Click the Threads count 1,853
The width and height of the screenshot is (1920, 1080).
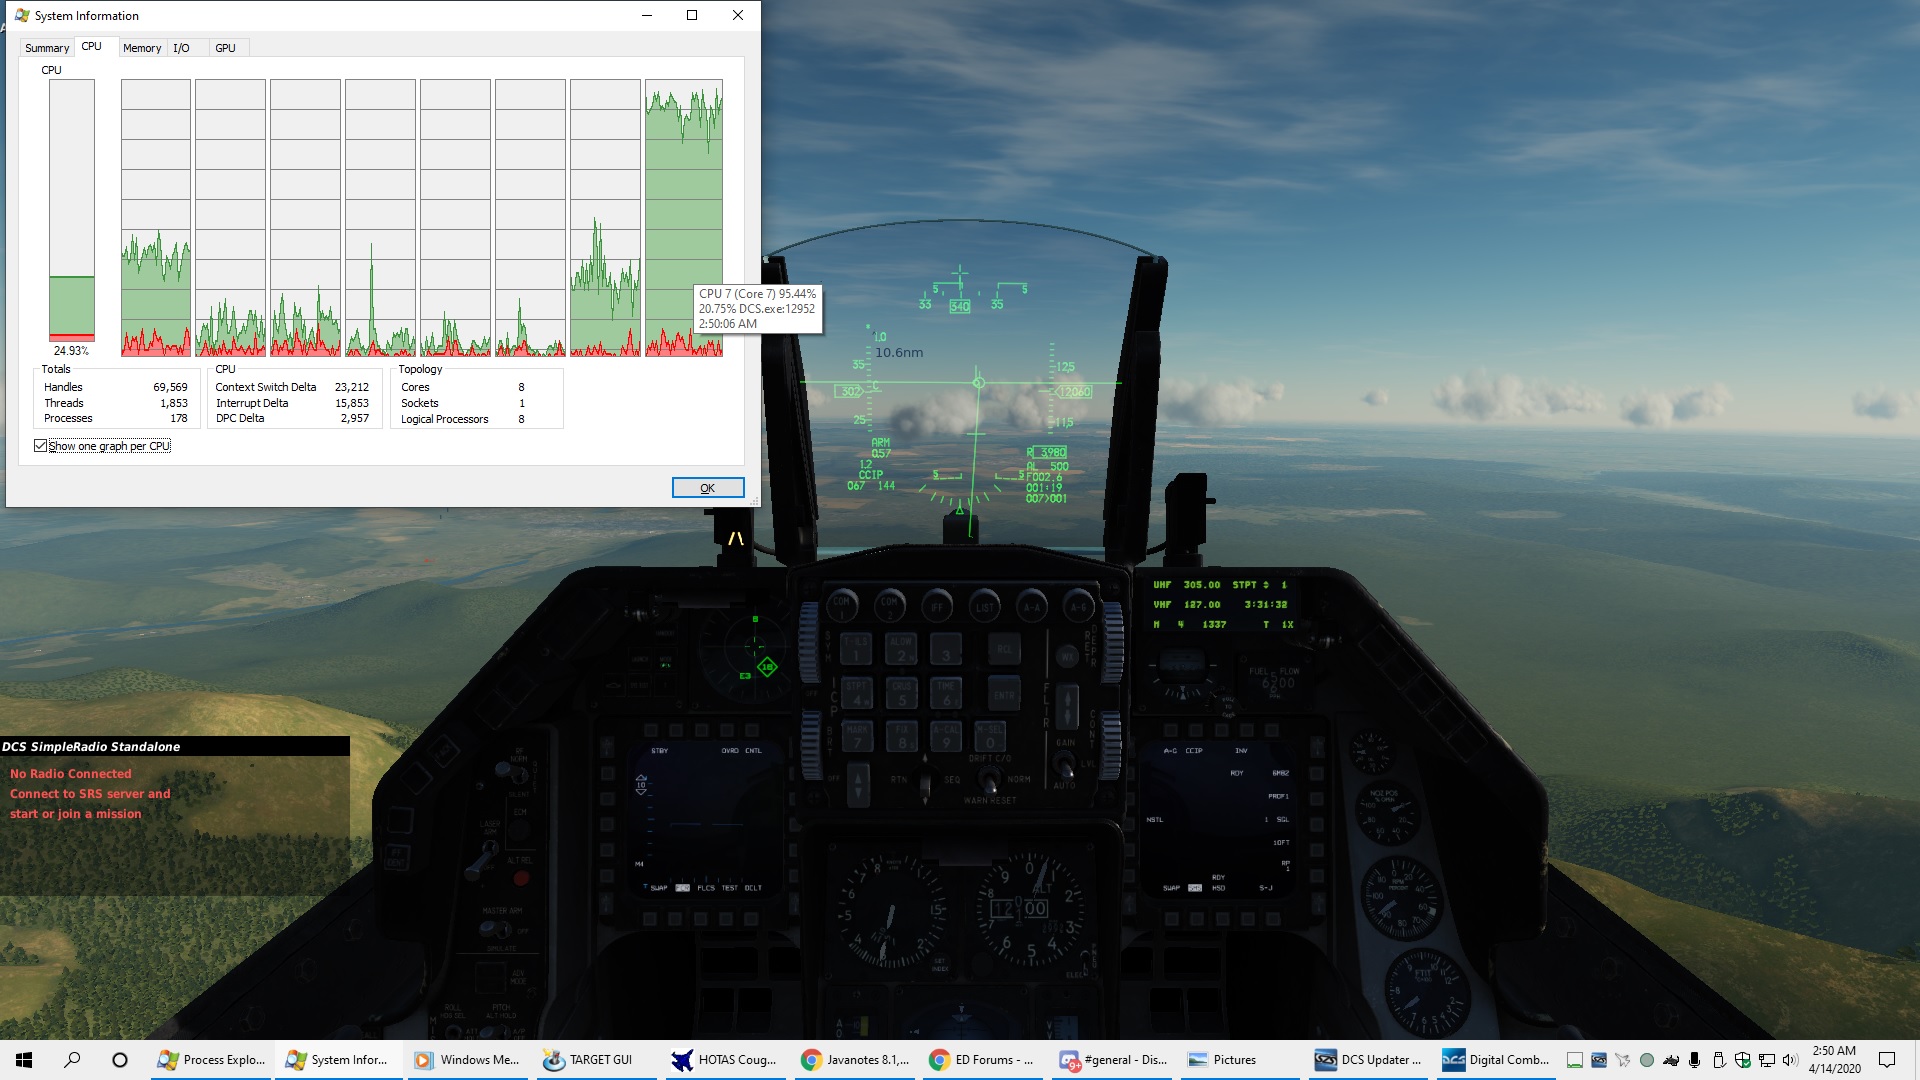pyautogui.click(x=174, y=403)
